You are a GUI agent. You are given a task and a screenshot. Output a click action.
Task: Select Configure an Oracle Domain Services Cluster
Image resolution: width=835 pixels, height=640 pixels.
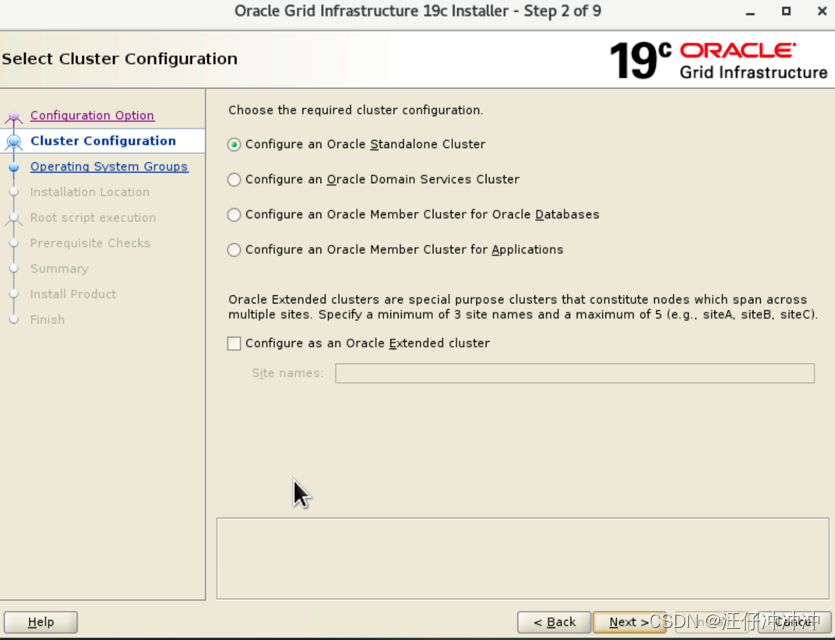[233, 180]
